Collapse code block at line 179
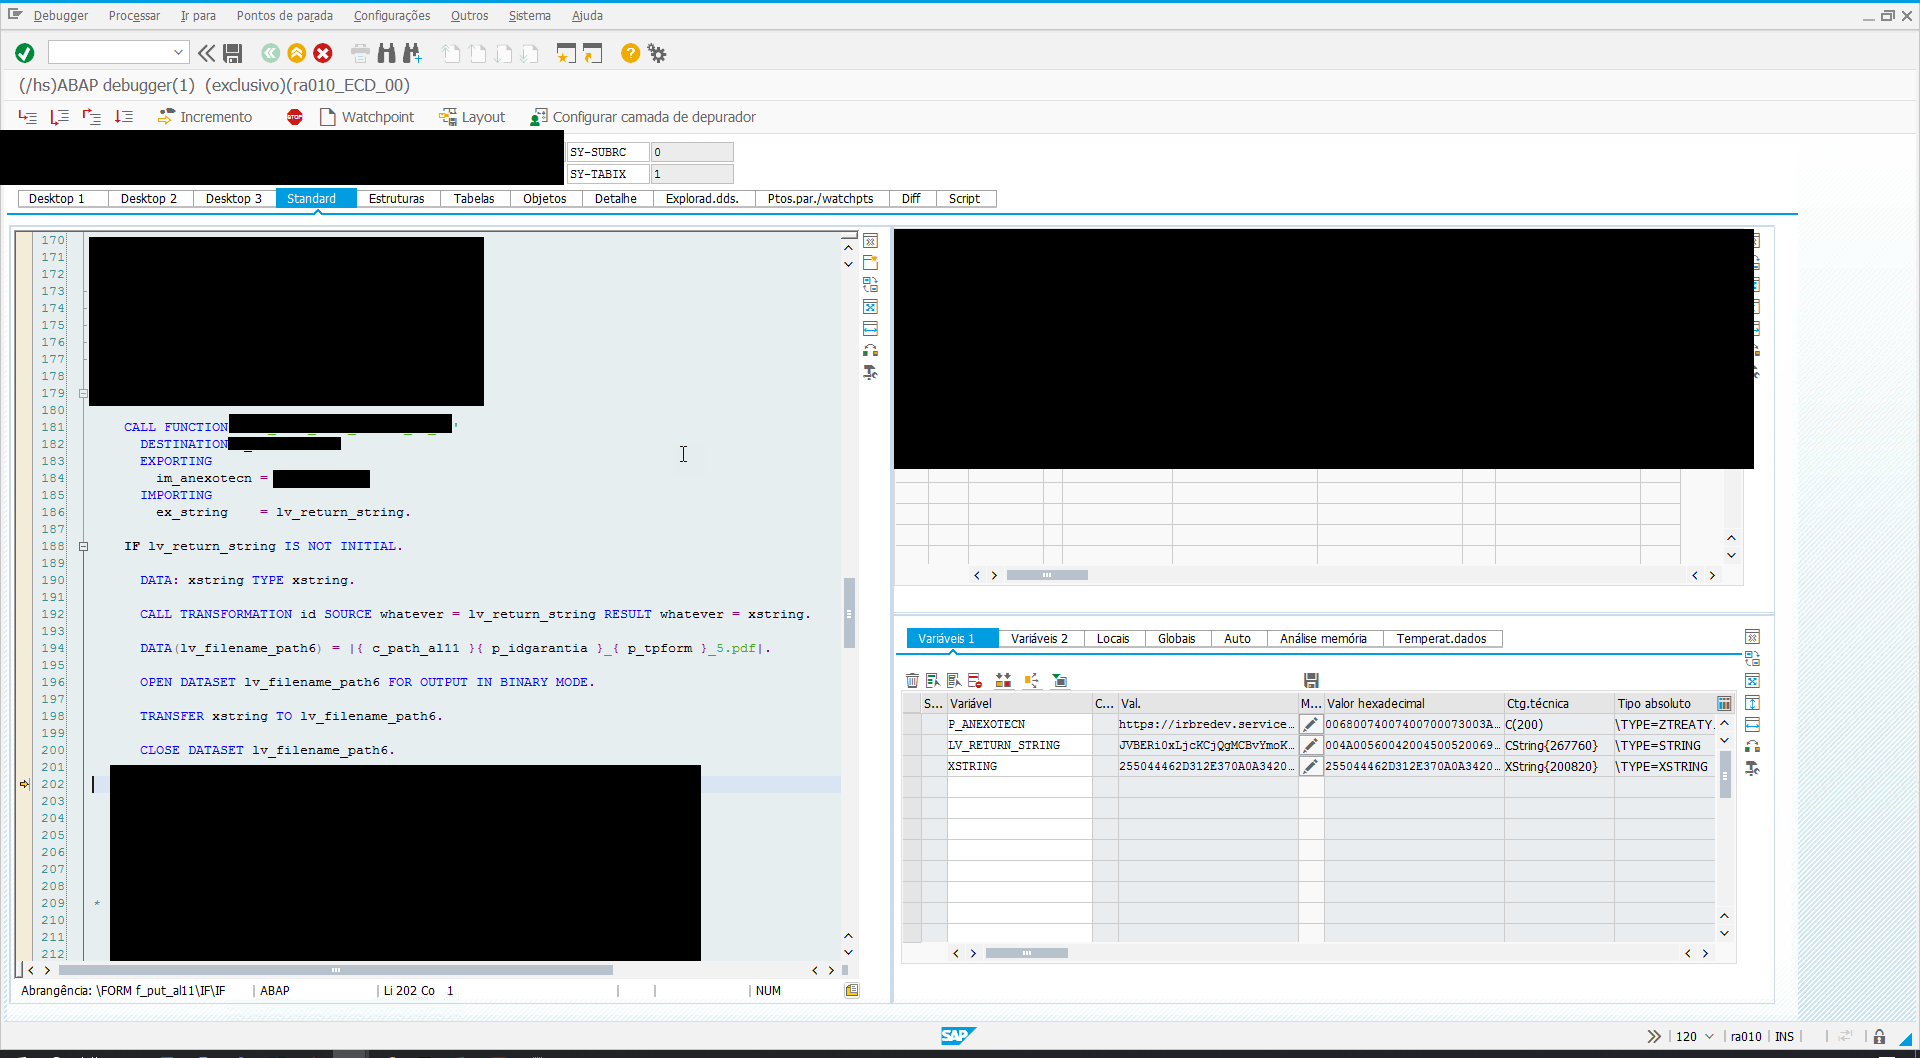 click(x=84, y=394)
